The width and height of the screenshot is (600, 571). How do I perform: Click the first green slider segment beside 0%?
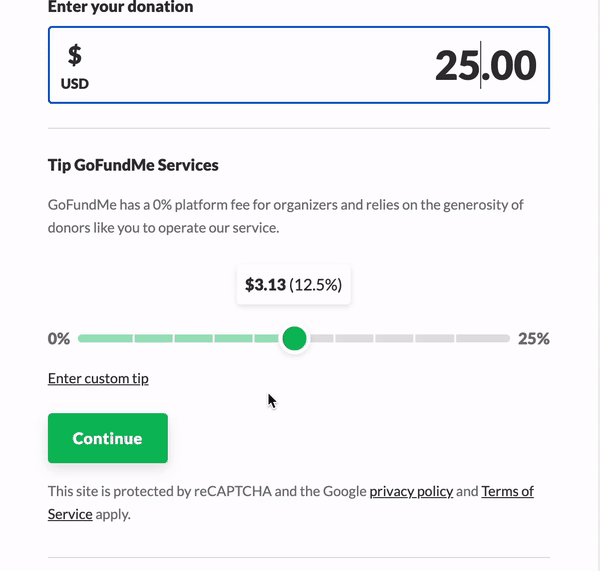point(105,339)
